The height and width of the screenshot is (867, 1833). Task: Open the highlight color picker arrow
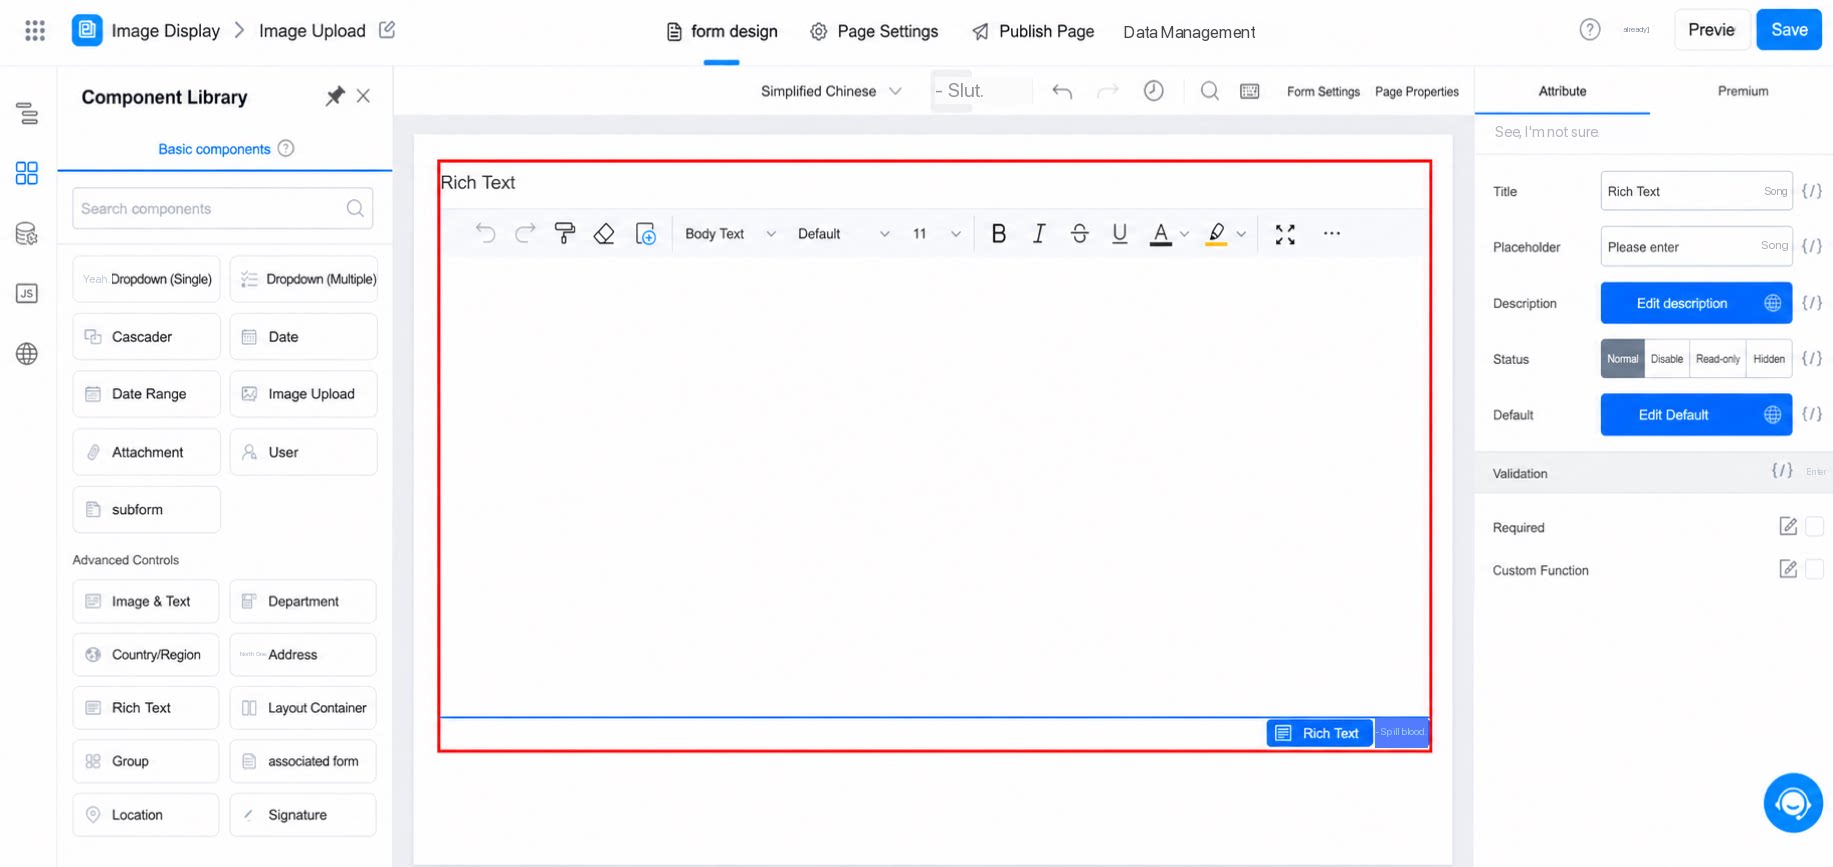click(1241, 234)
